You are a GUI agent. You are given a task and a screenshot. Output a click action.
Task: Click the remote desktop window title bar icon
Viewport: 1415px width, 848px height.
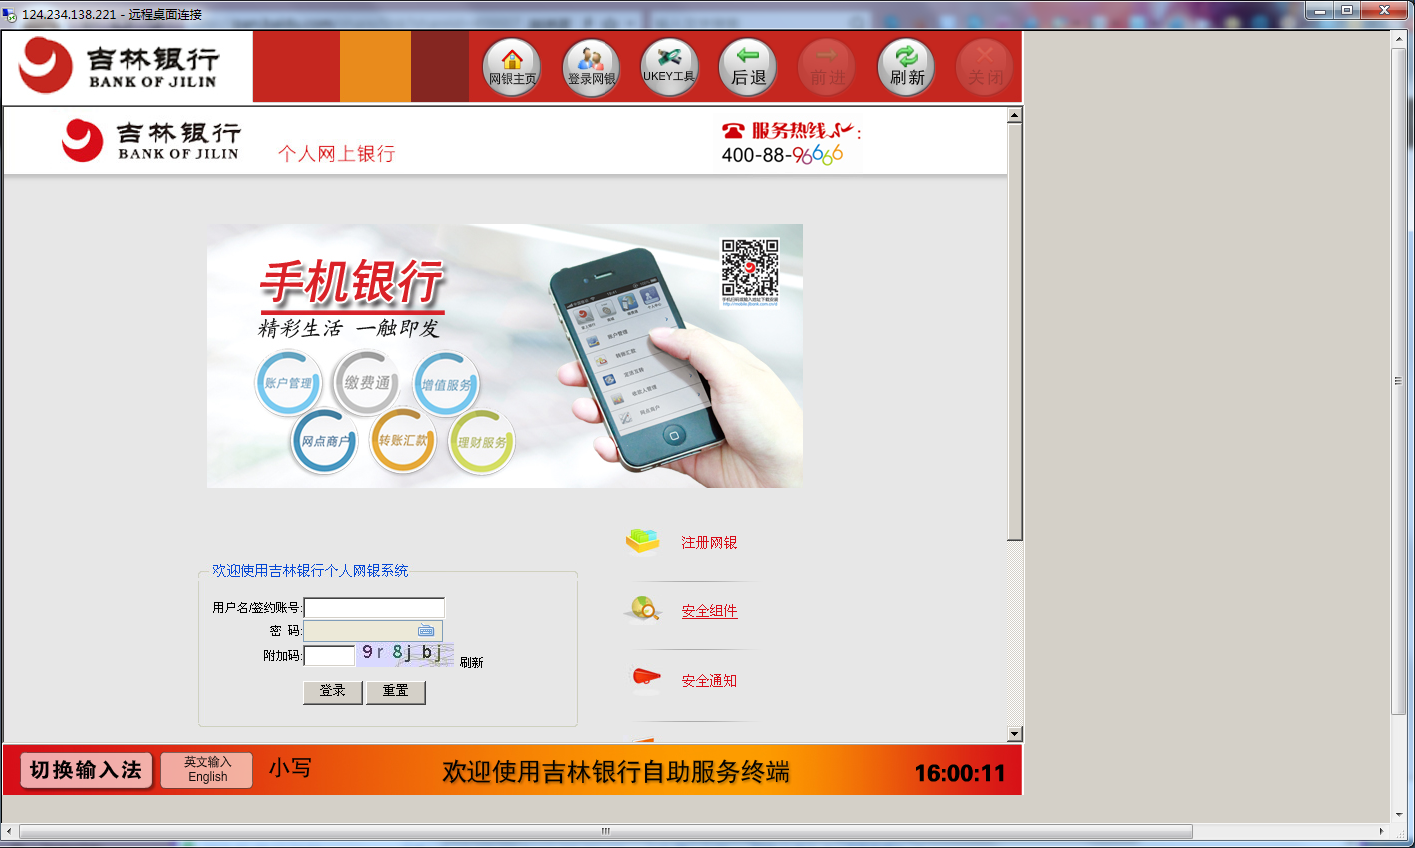pos(10,15)
